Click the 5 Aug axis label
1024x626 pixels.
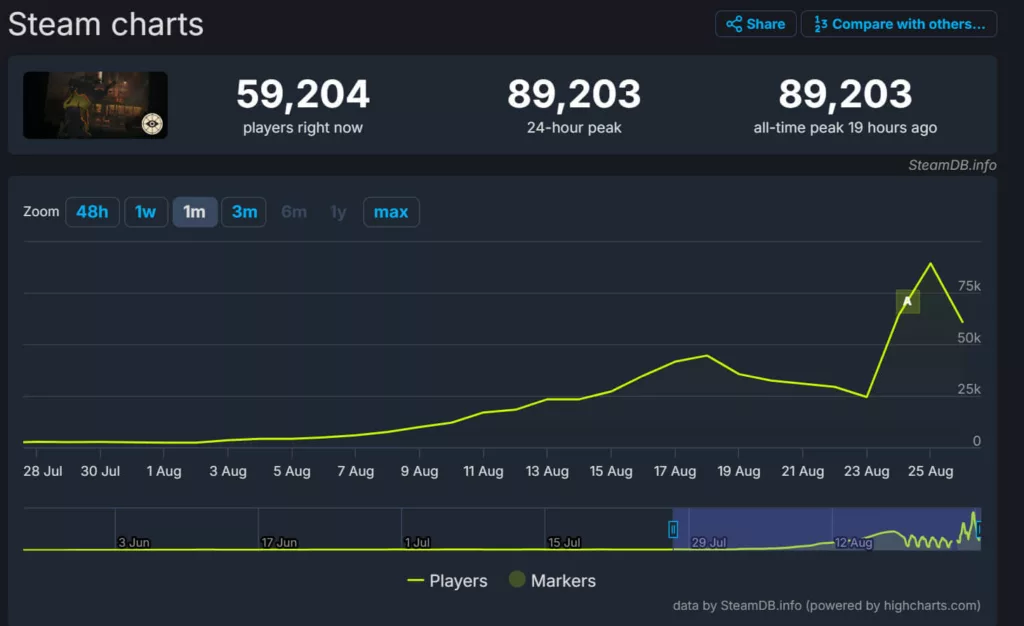(x=292, y=471)
